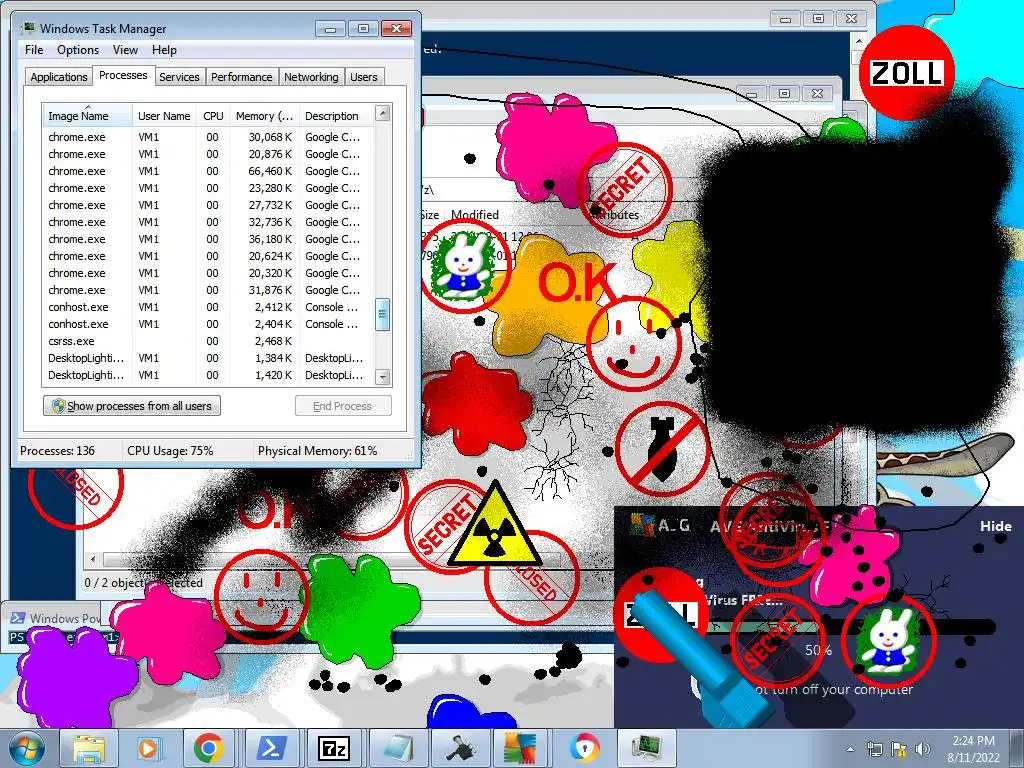This screenshot has height=768, width=1024.
Task: Select DesktopLighti... row using 1,420 K
Action: (209, 375)
